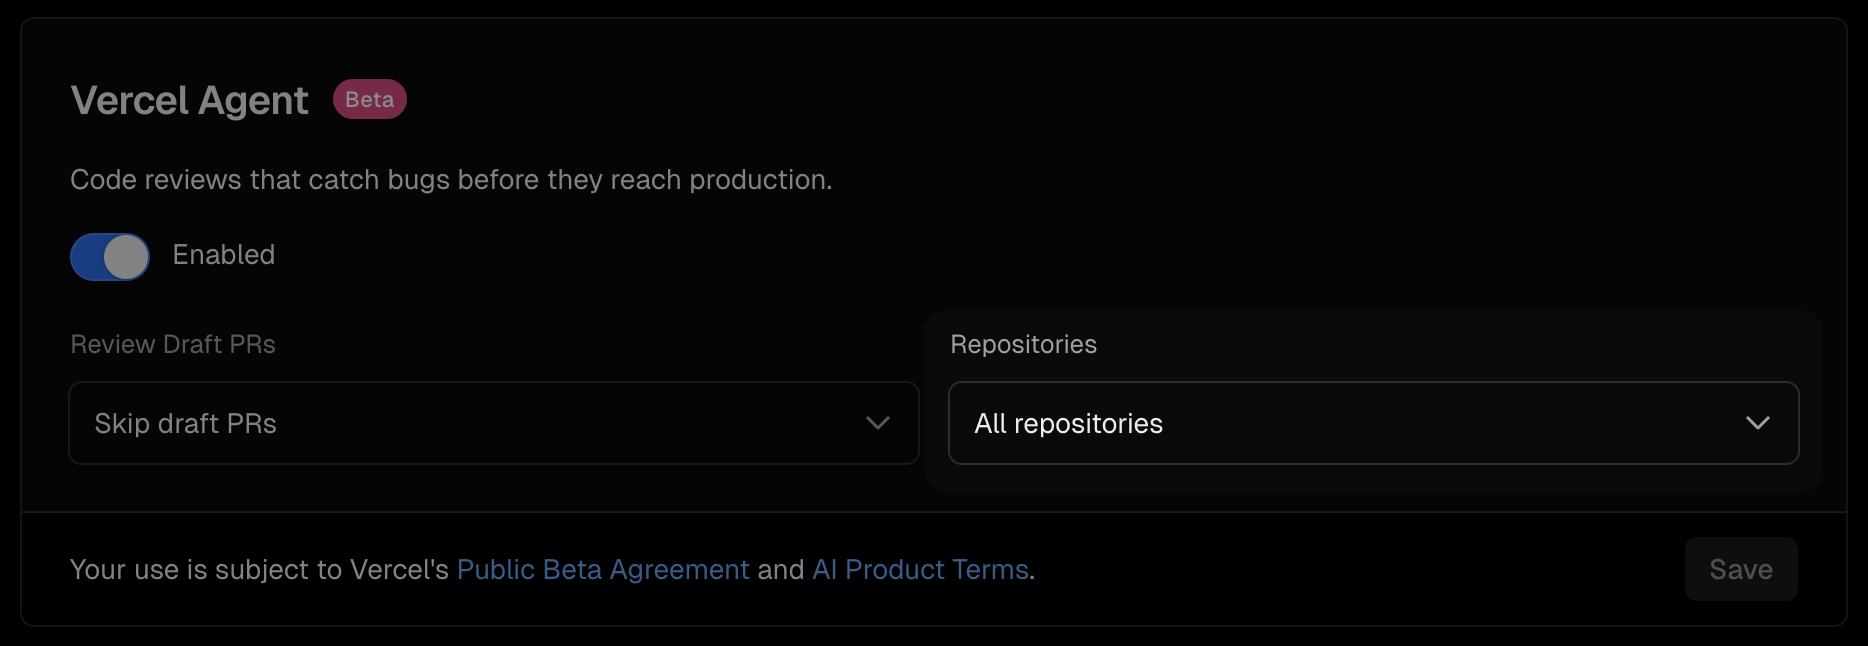Click the code reviews description text
1868x646 pixels.
tap(451, 180)
